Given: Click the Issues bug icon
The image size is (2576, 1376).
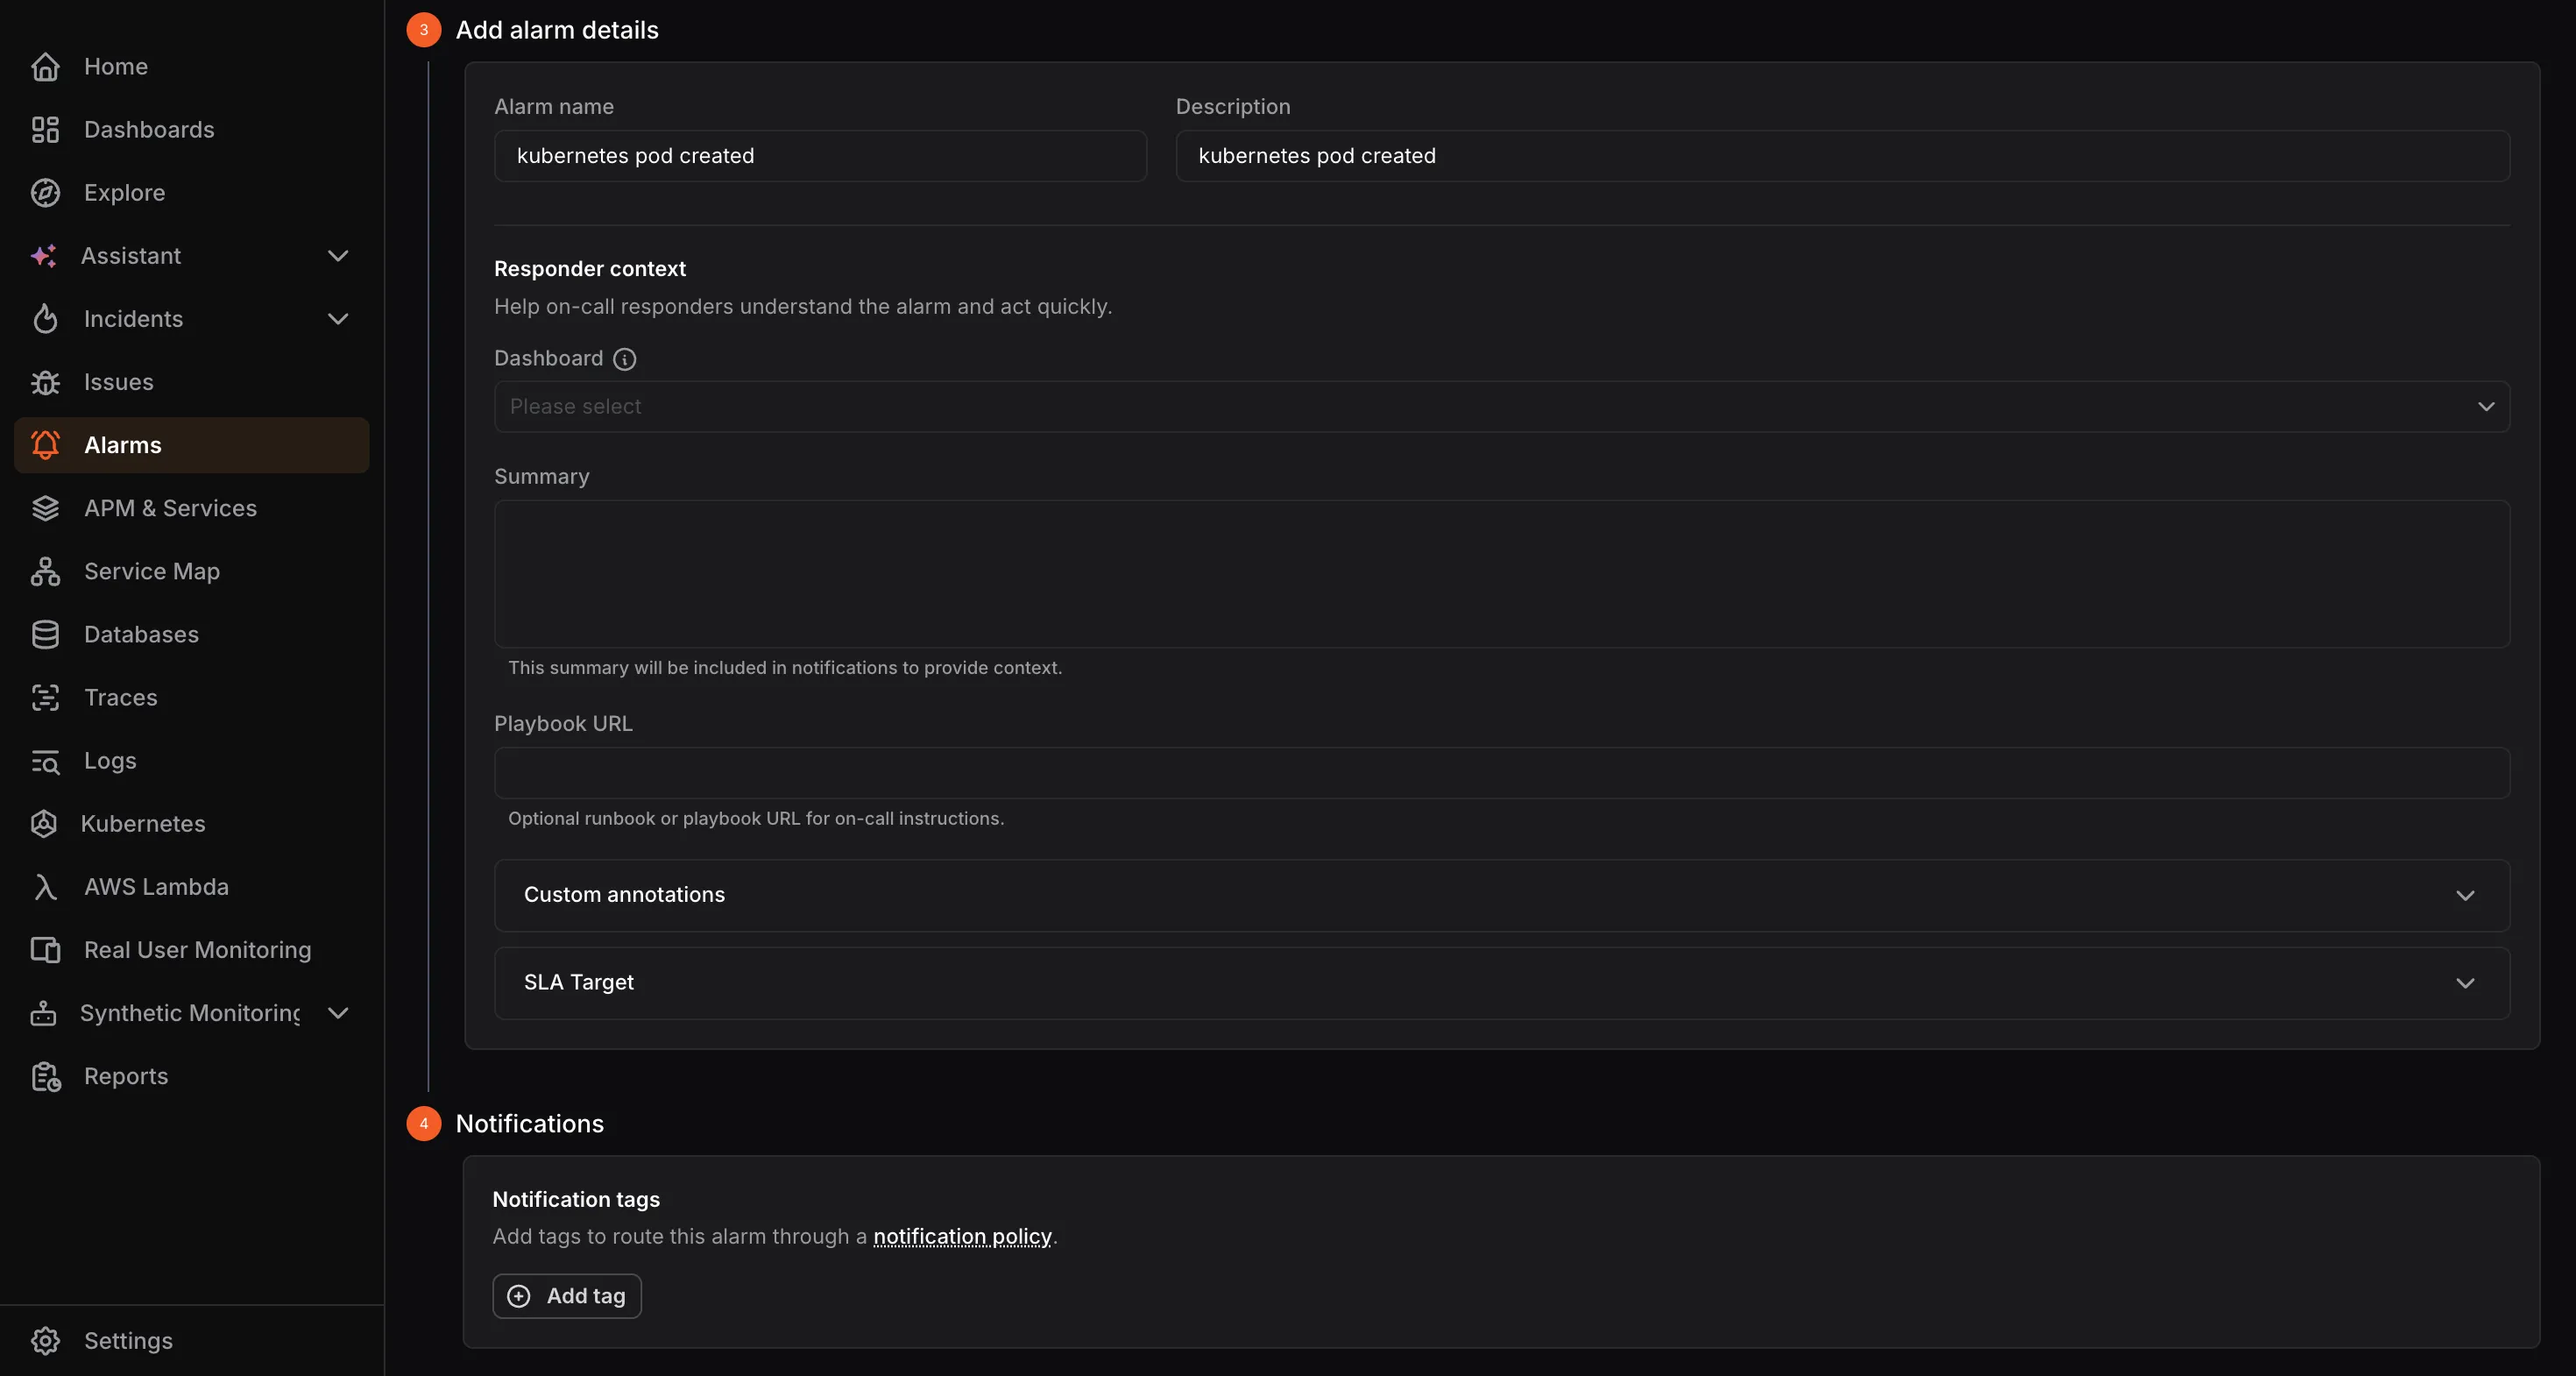Looking at the screenshot, I should coord(45,382).
